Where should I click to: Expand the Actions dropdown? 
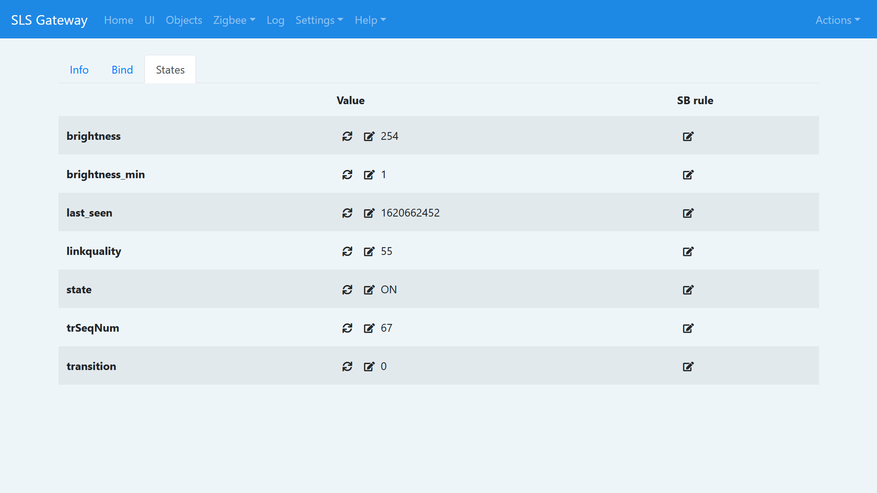pyautogui.click(x=837, y=20)
